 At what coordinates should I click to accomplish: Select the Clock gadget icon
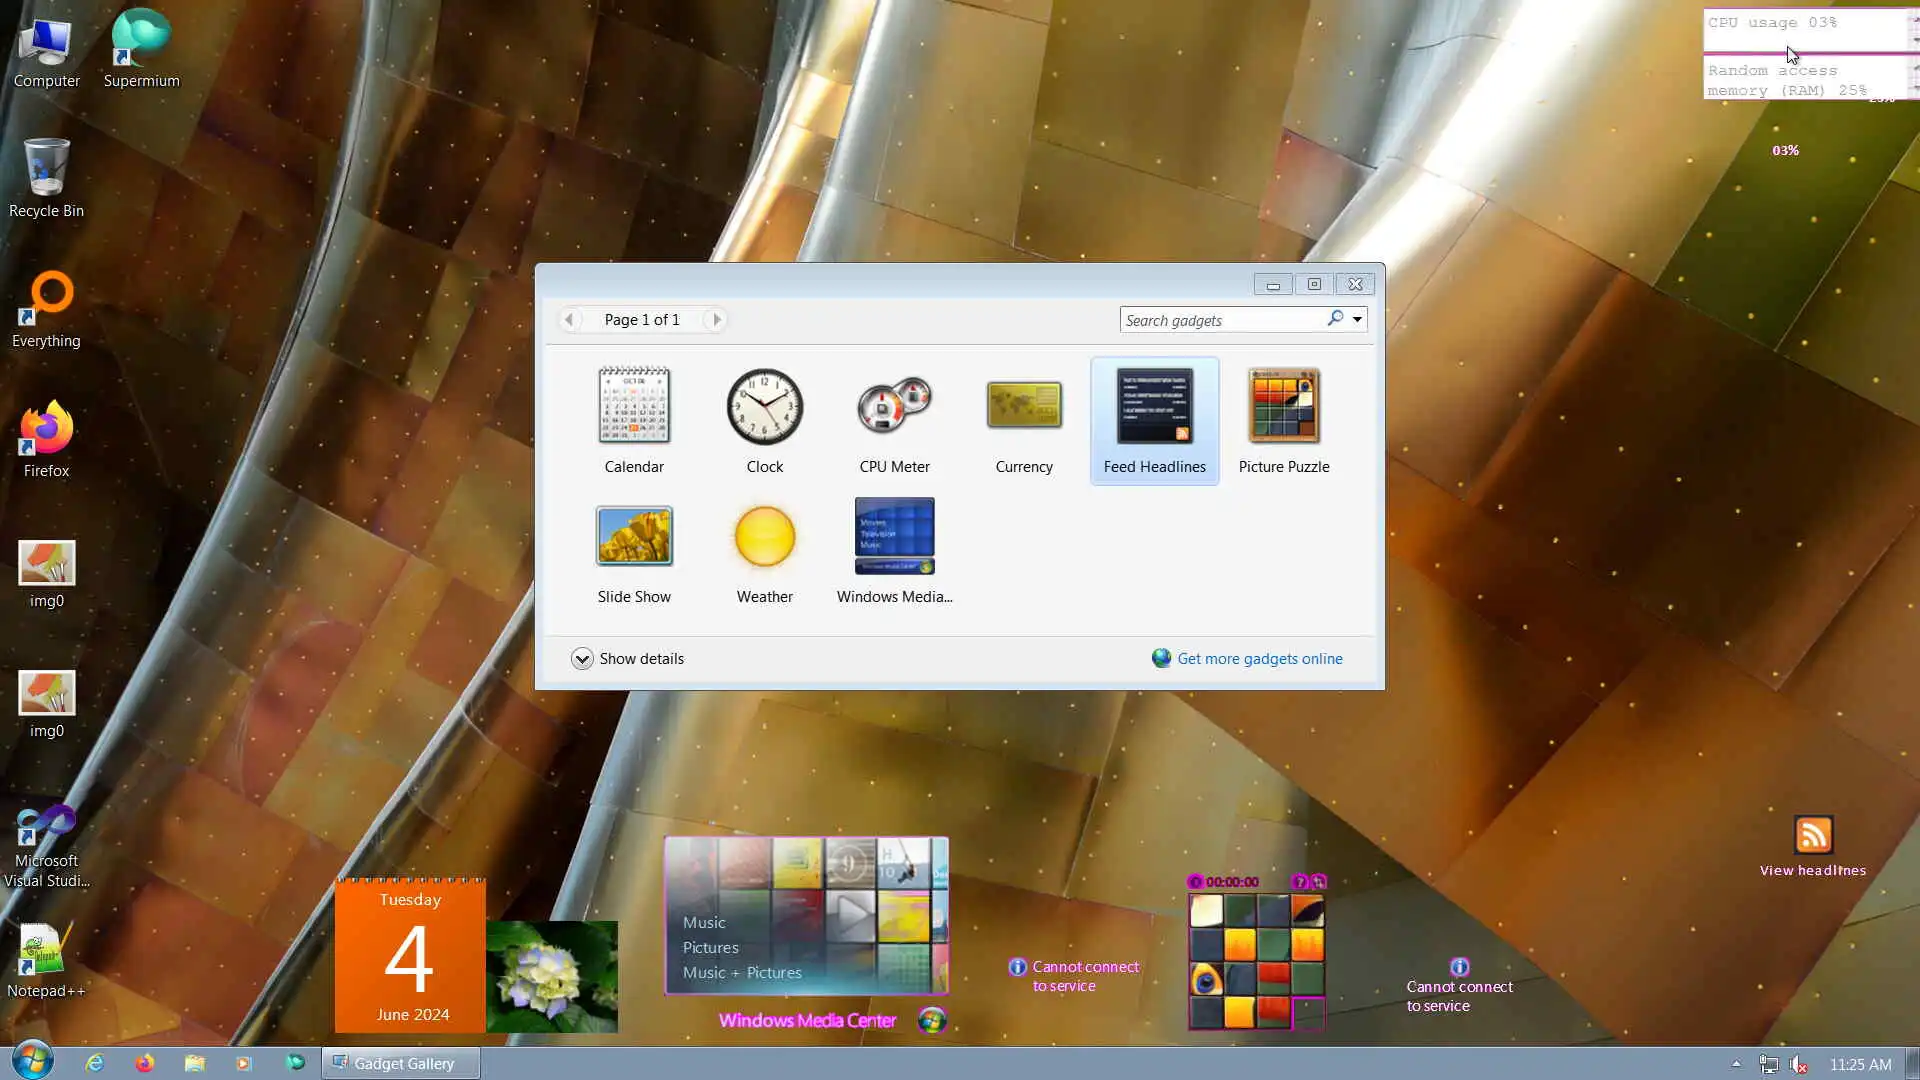point(764,406)
